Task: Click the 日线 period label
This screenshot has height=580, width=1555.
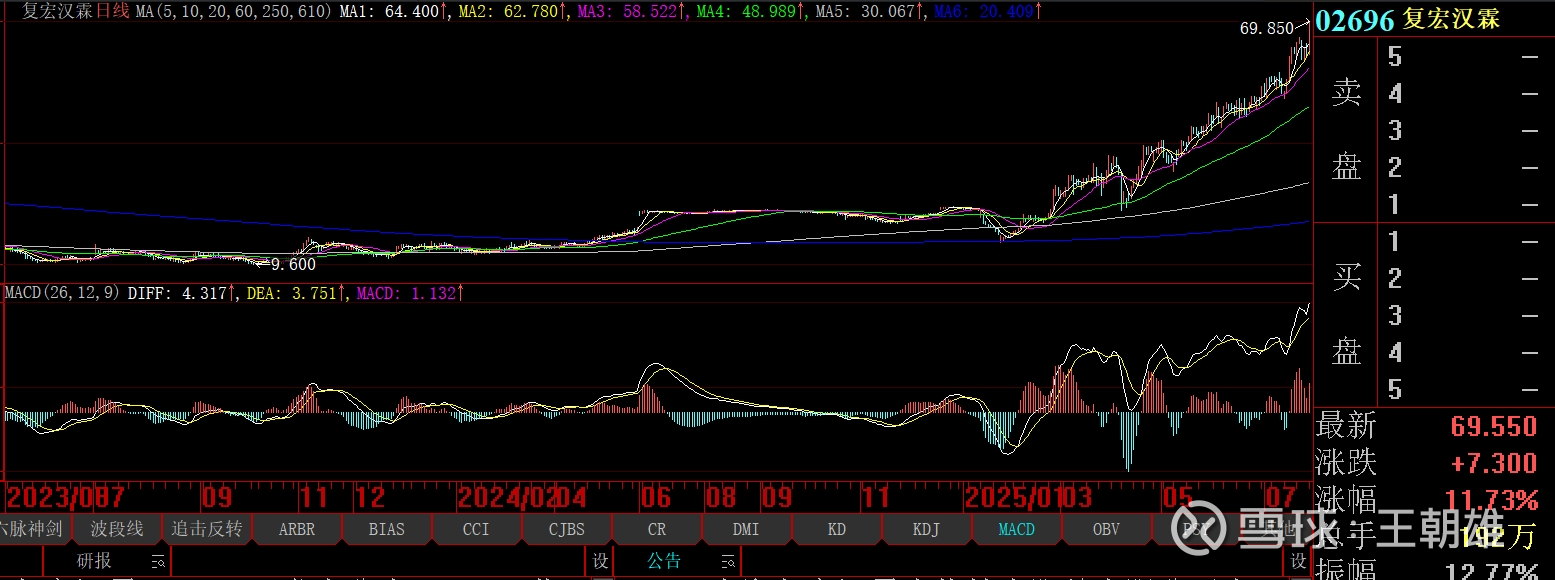Action: [112, 12]
